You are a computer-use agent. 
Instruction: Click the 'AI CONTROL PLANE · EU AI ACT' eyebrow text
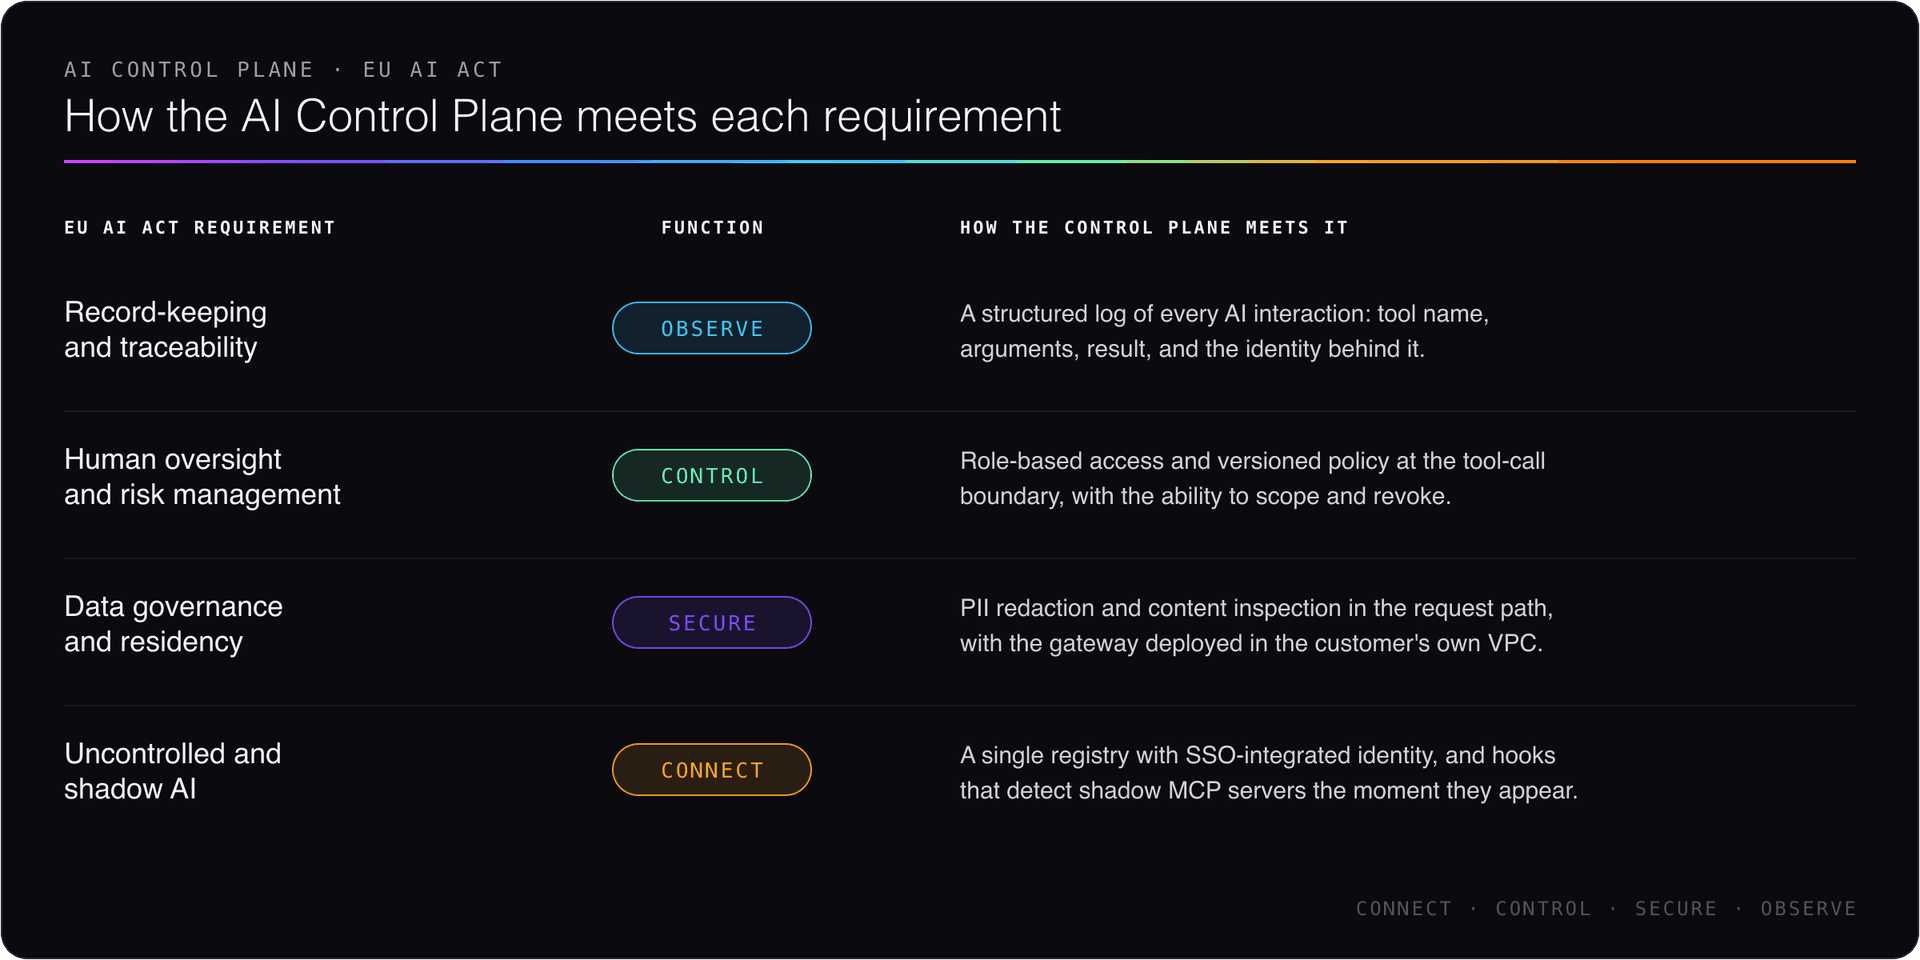[x=283, y=69]
